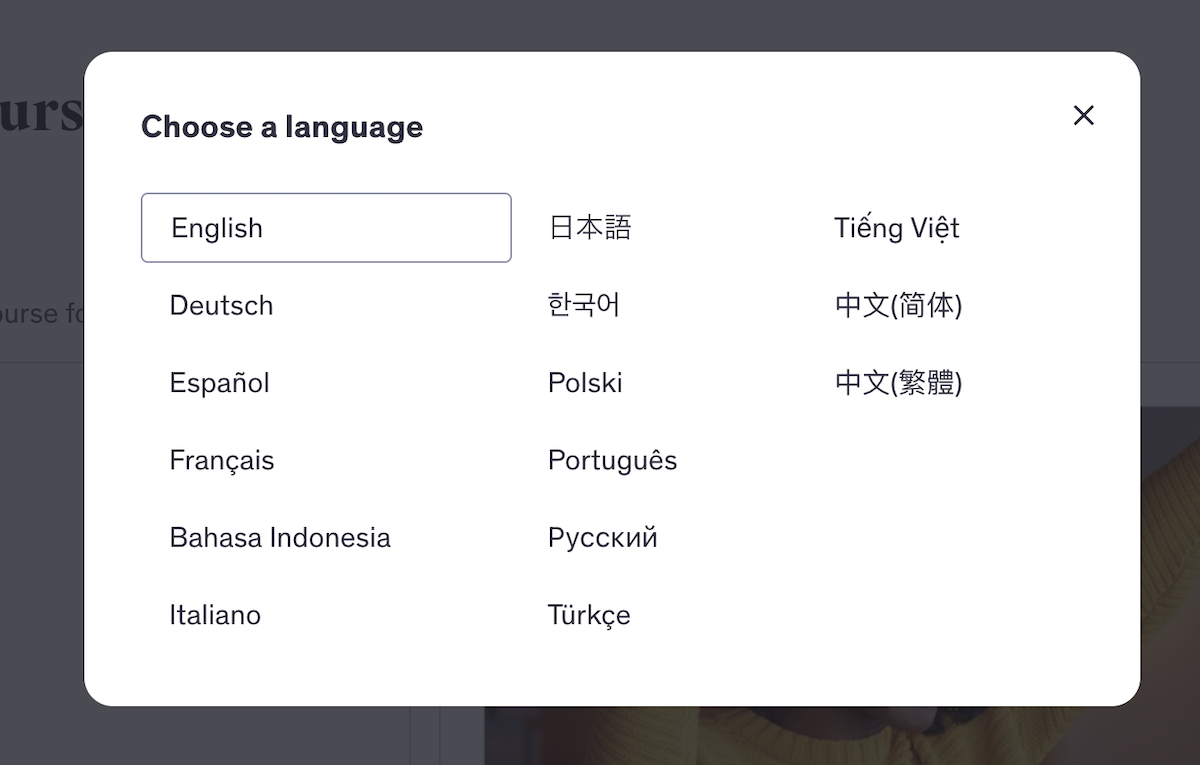Close the Choose a language dialog
Viewport: 1200px width, 765px height.
[1083, 116]
